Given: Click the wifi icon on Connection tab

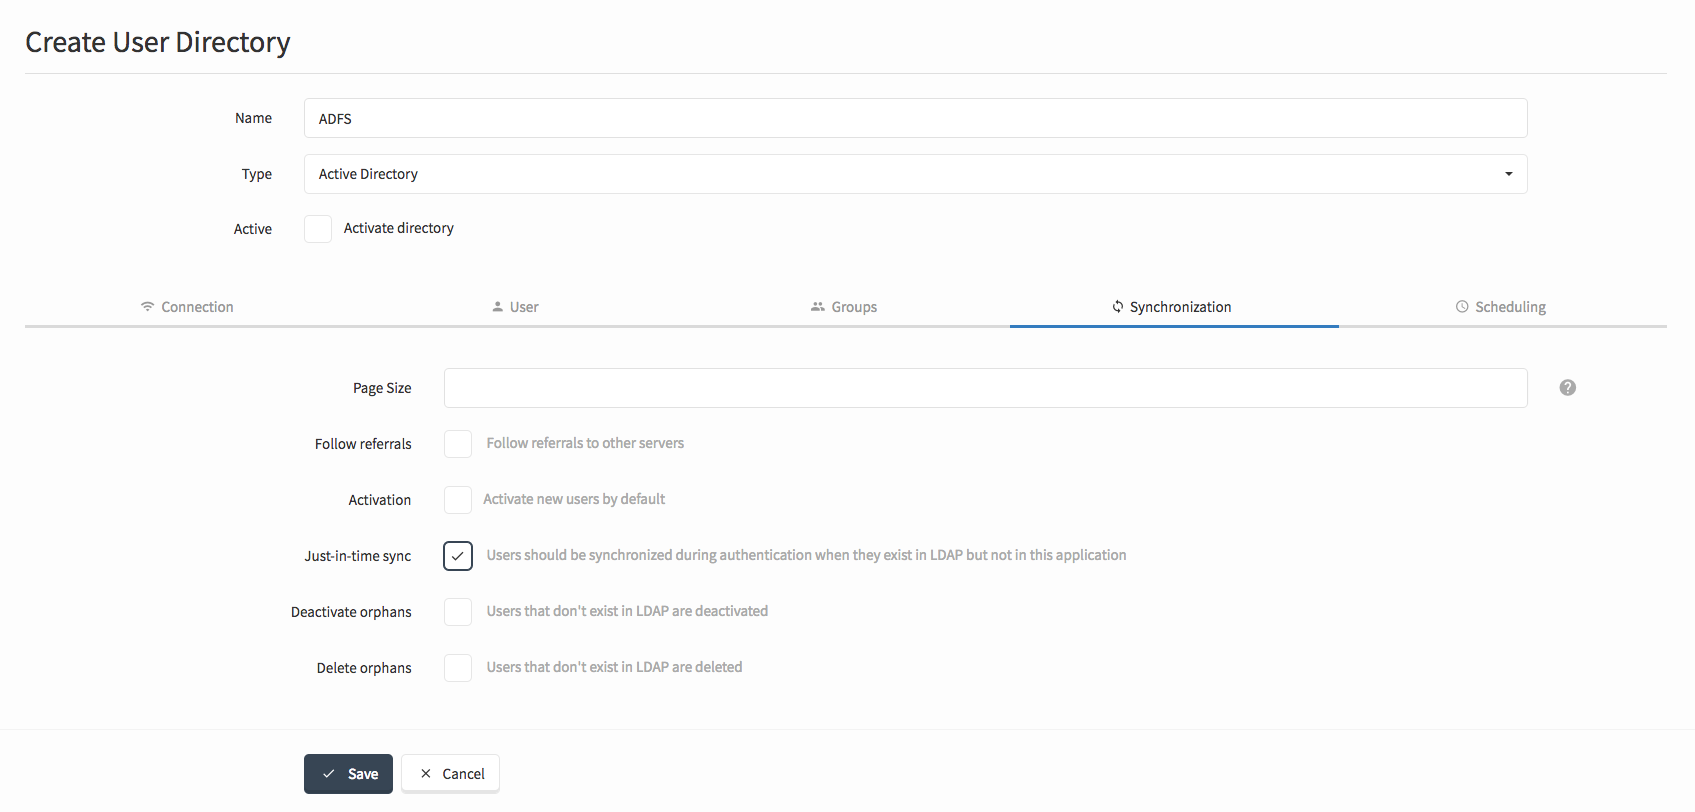Looking at the screenshot, I should pyautogui.click(x=148, y=306).
